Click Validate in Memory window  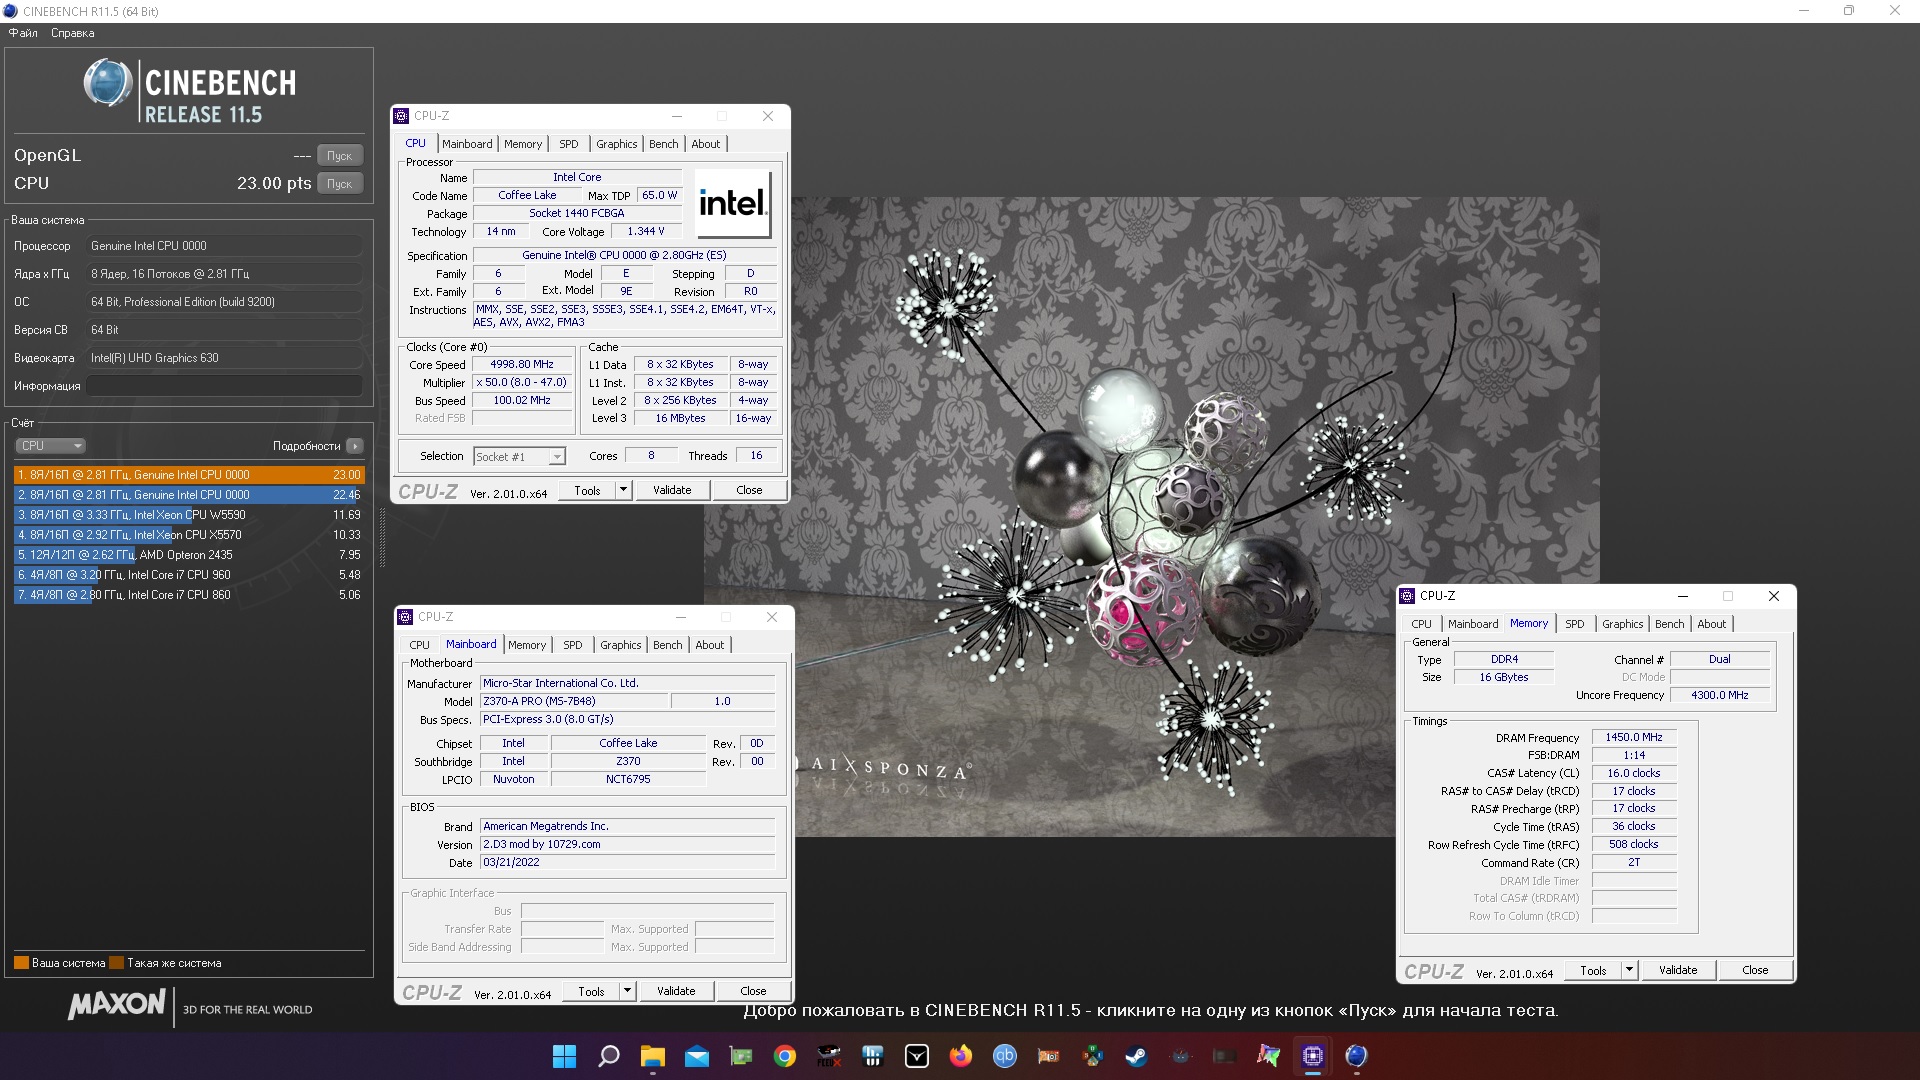click(1678, 970)
